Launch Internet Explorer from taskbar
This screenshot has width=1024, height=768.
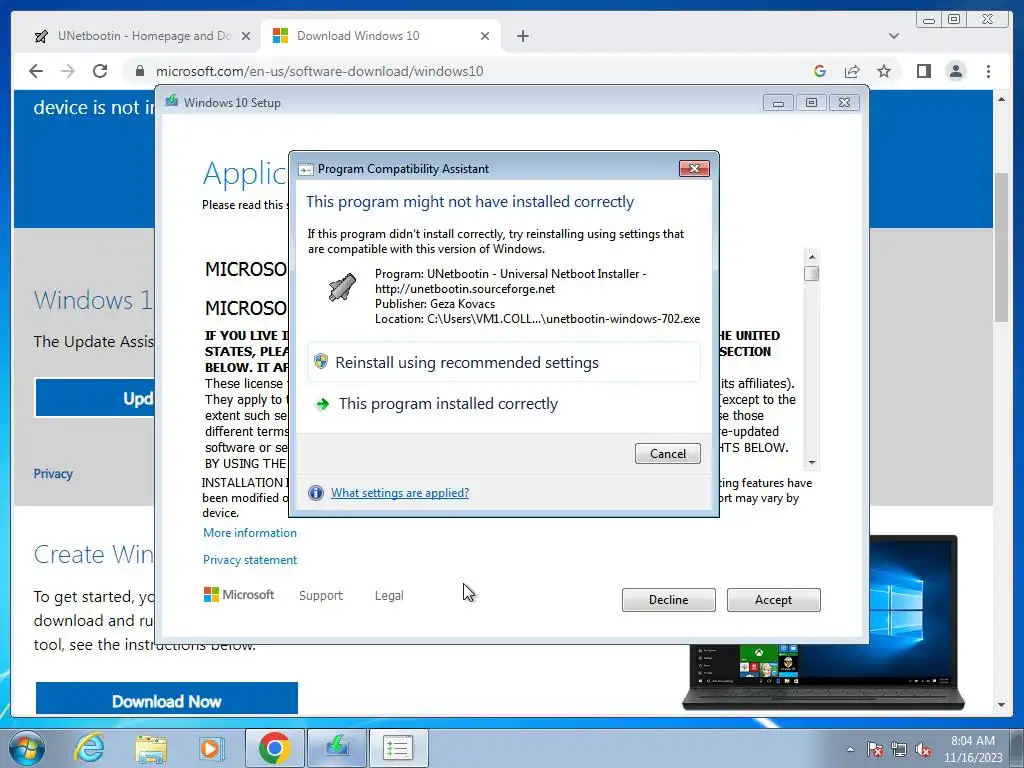tap(89, 748)
